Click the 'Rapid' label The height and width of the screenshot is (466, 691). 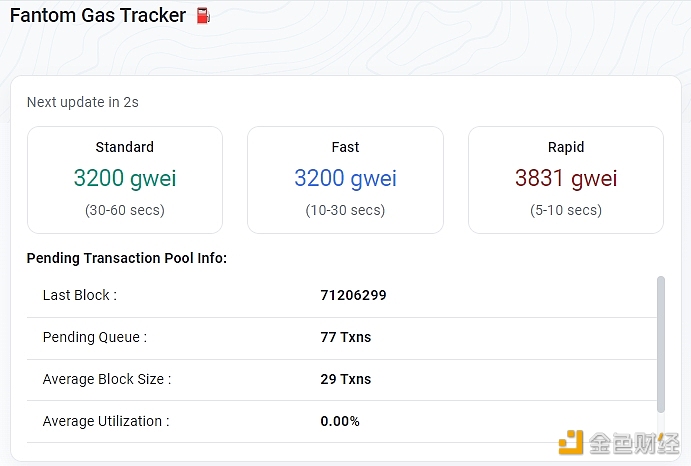point(566,147)
